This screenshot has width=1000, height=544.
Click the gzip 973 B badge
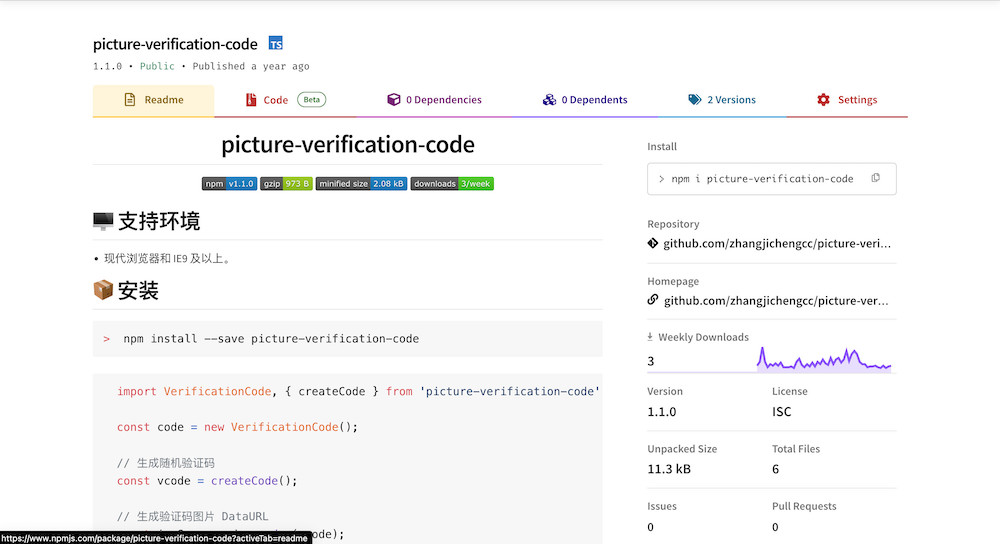pyautogui.click(x=286, y=184)
